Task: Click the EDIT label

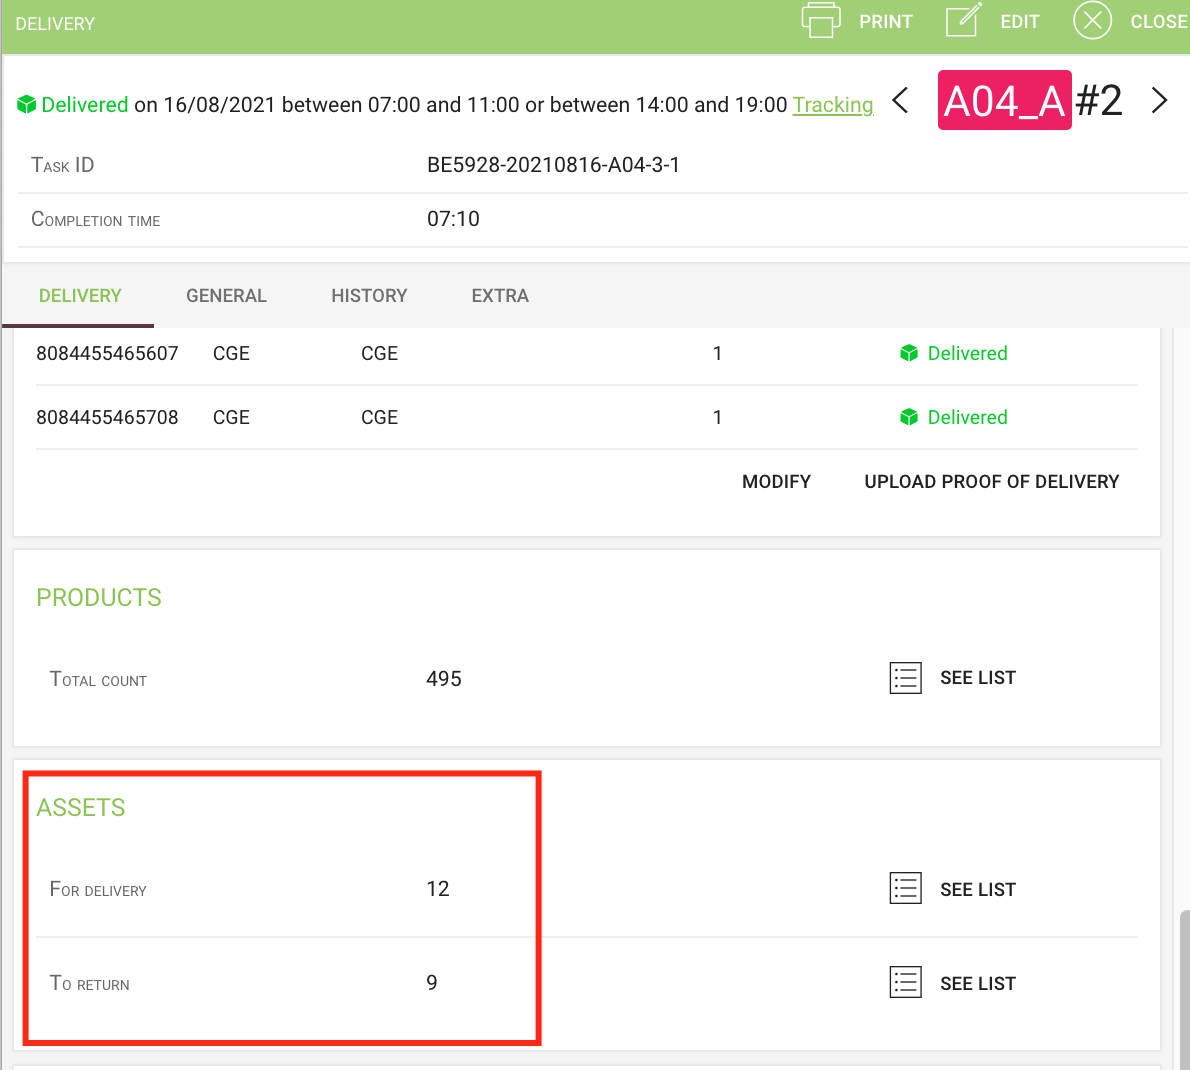Action: click(1019, 22)
